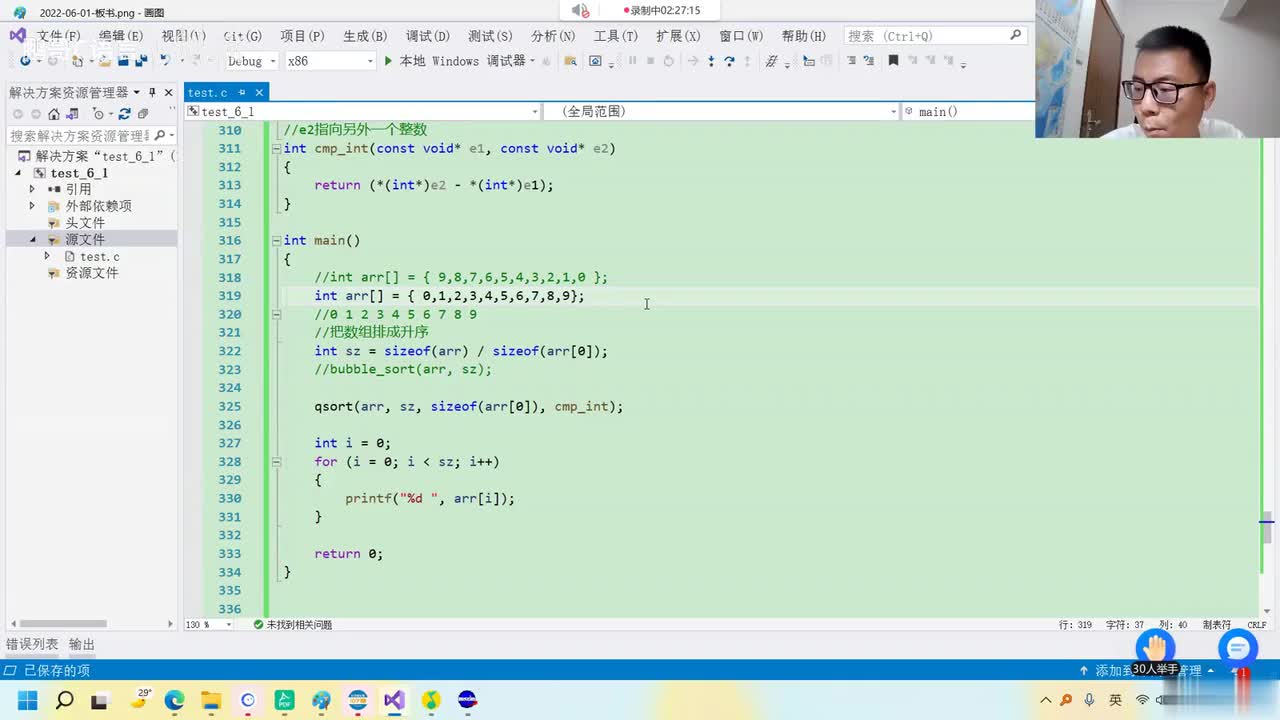Pin the Solution Explorer panel
The image size is (1280, 720).
click(152, 92)
